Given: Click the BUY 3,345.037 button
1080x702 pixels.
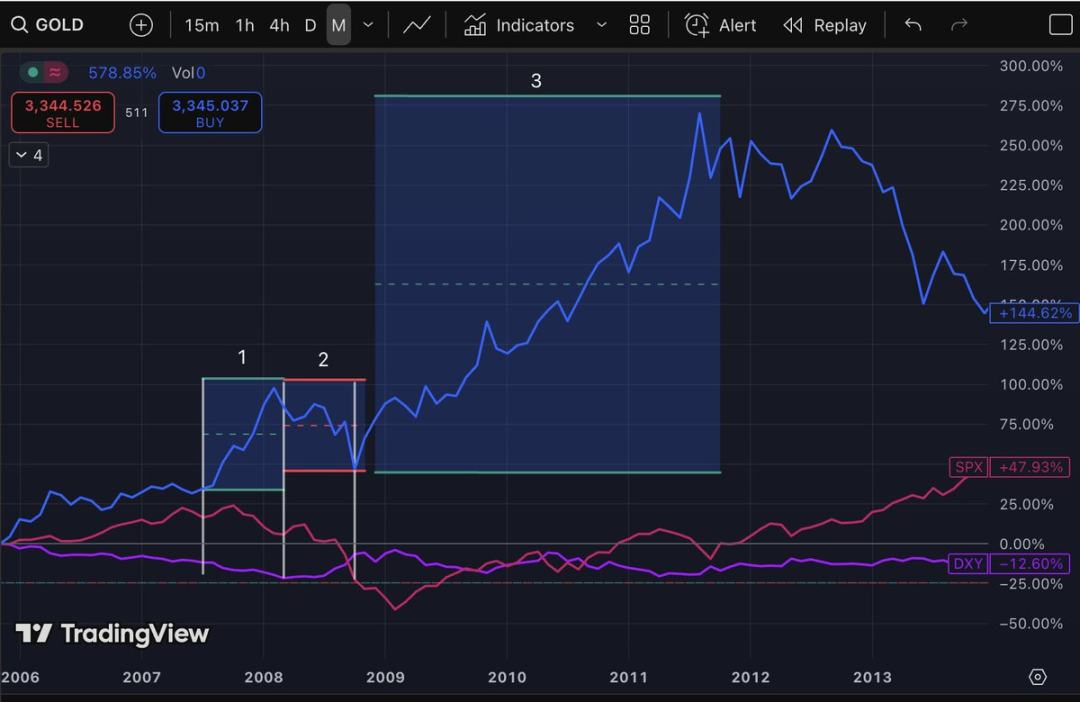Looking at the screenshot, I should click(x=210, y=112).
